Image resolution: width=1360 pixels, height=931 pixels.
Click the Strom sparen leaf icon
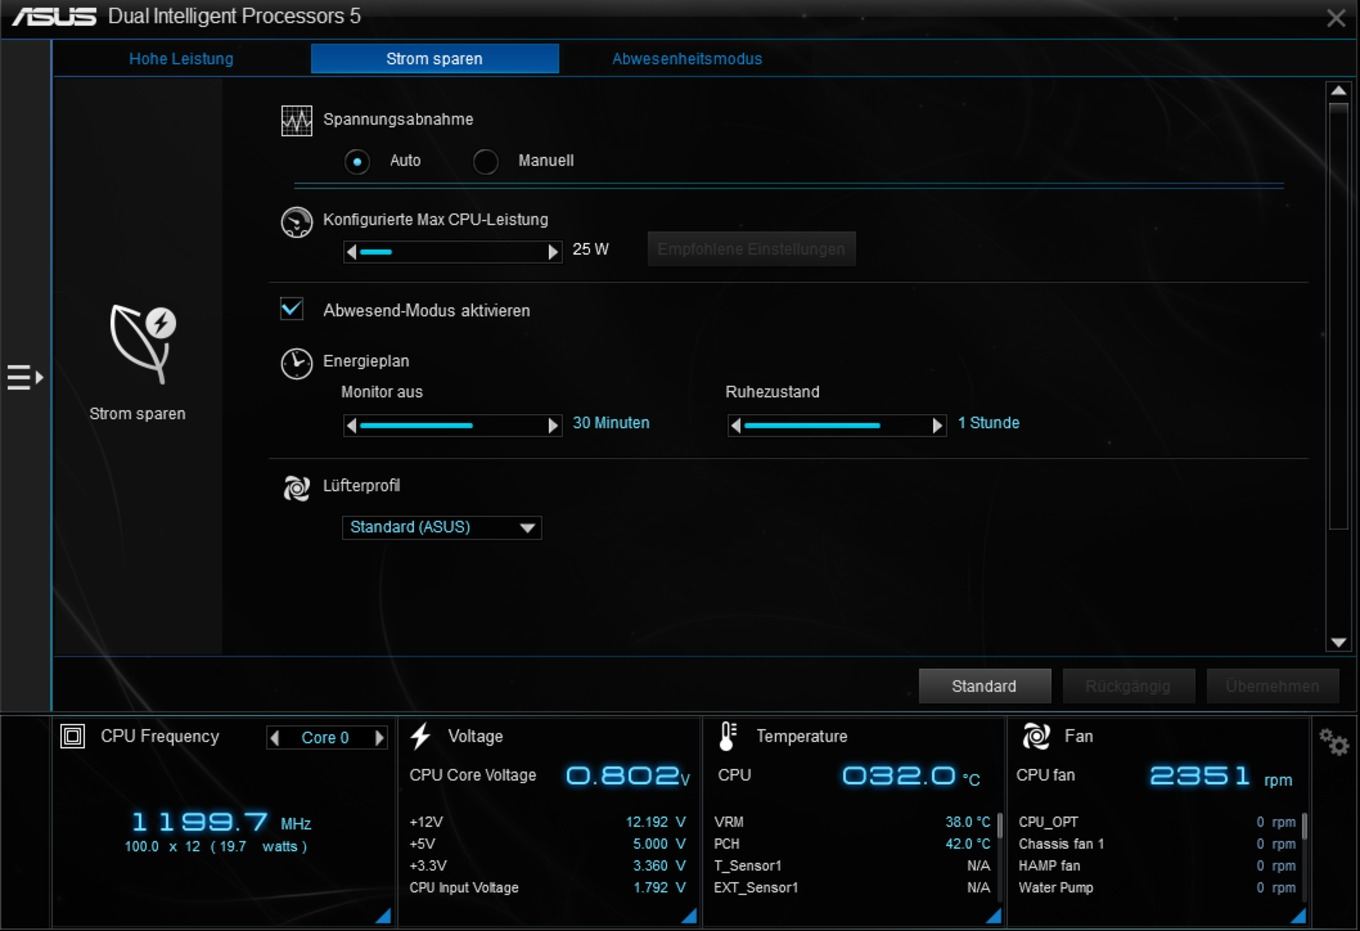click(x=143, y=344)
